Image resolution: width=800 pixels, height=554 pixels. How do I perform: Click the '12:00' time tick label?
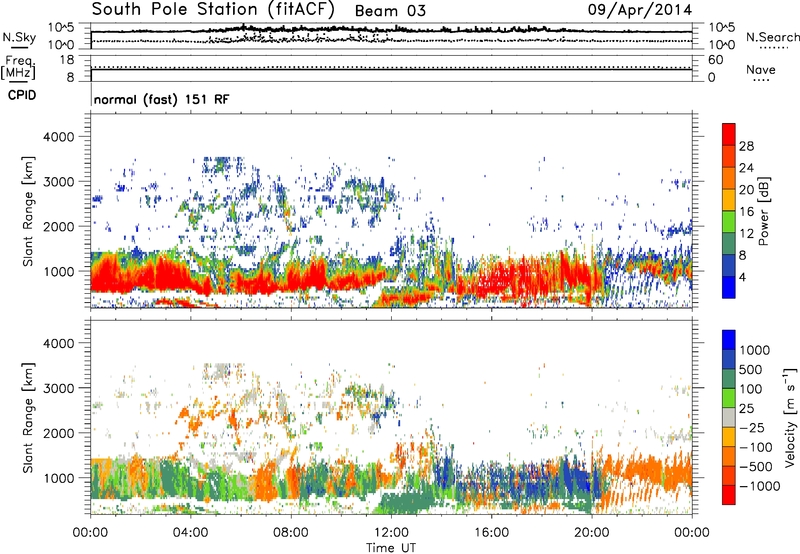[391, 533]
